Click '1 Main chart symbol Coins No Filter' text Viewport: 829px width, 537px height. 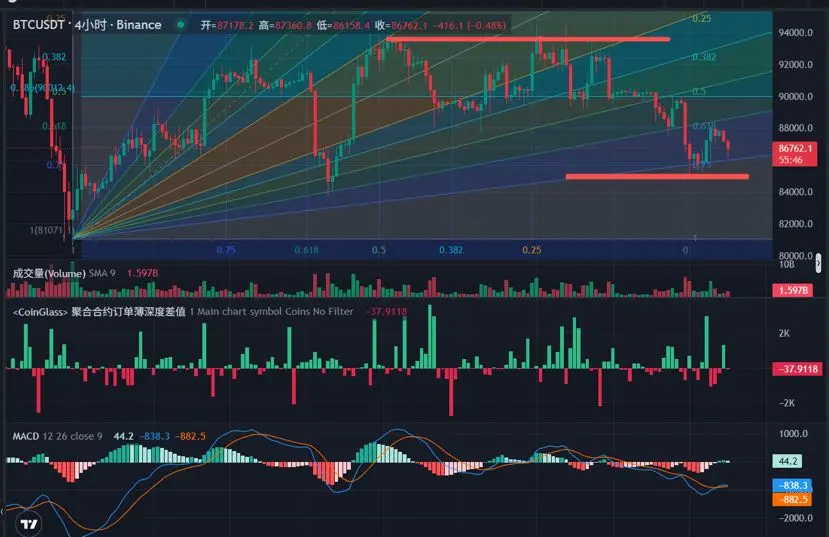click(271, 312)
